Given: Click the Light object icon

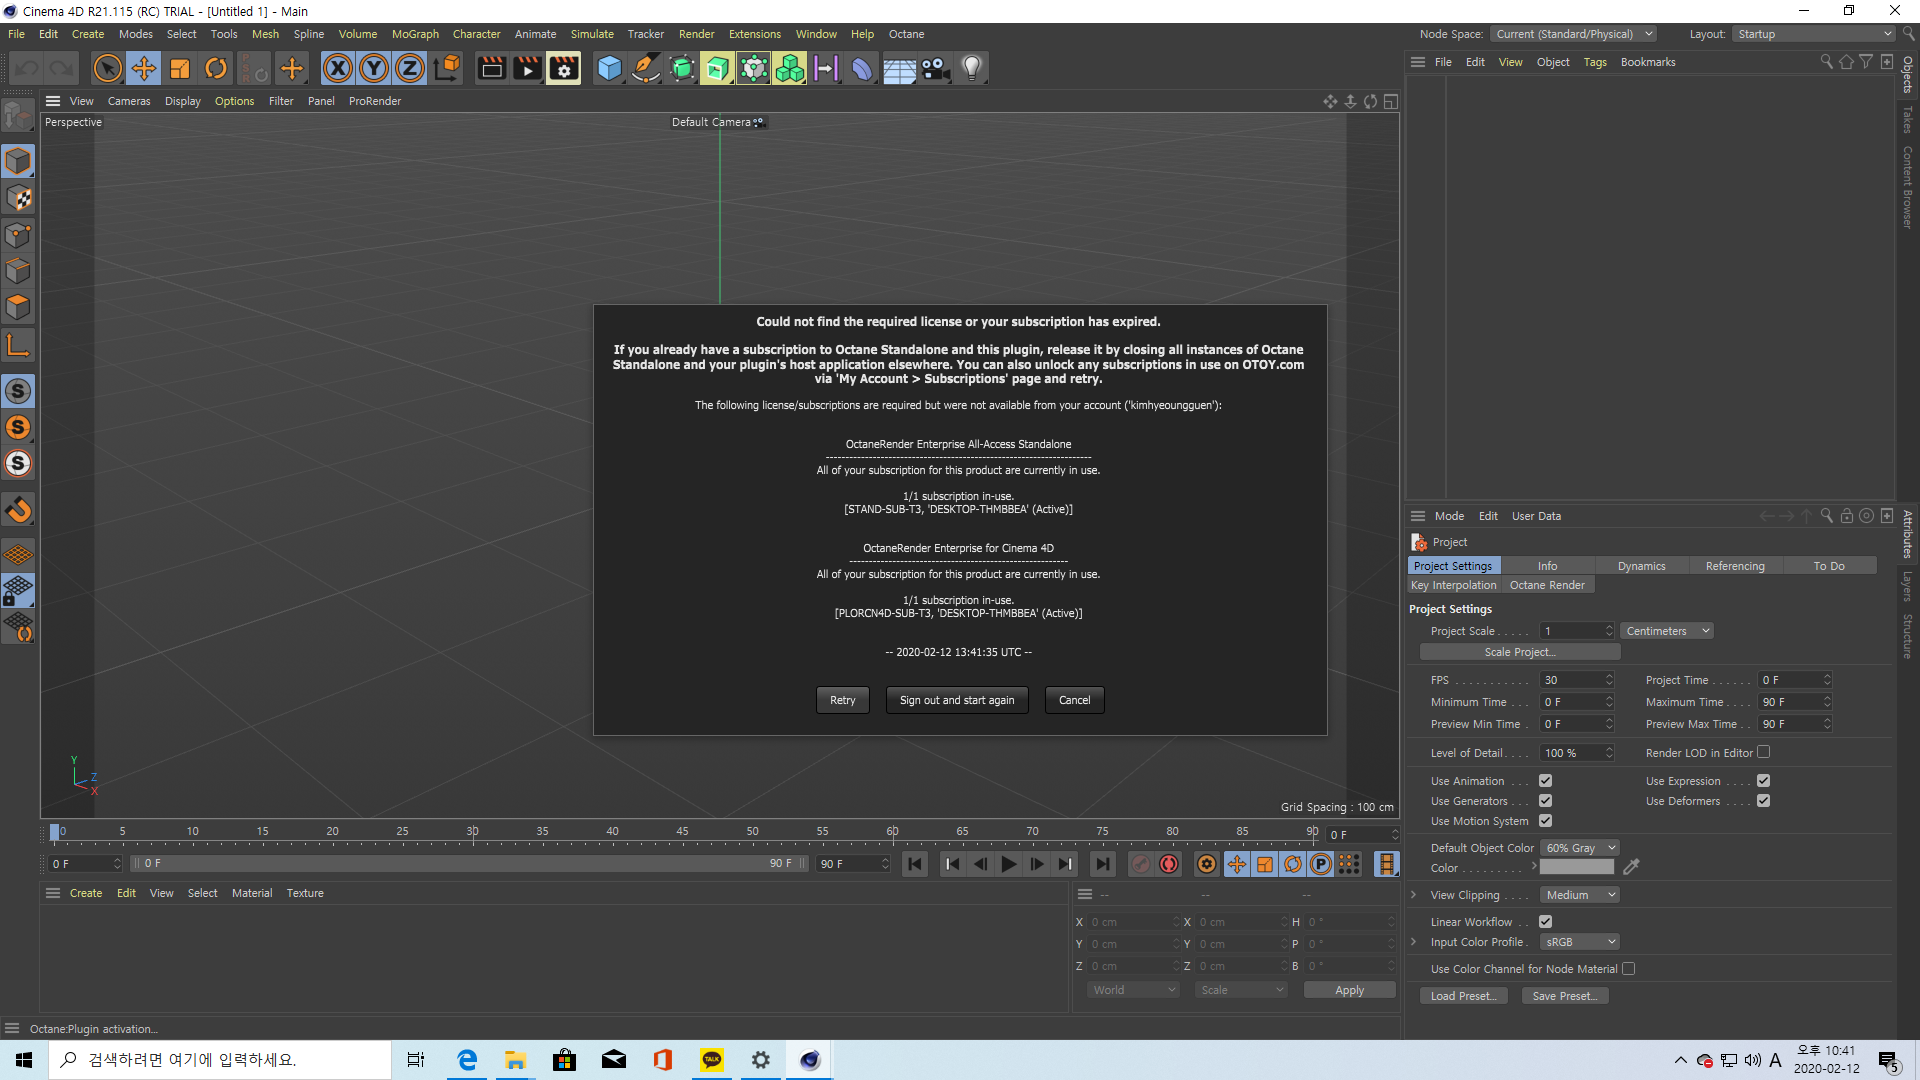Looking at the screenshot, I should click(x=971, y=68).
